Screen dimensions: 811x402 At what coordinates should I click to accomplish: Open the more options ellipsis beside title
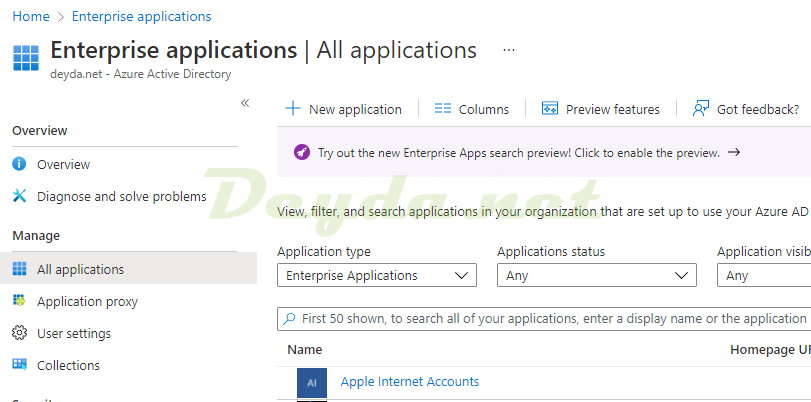tap(508, 50)
